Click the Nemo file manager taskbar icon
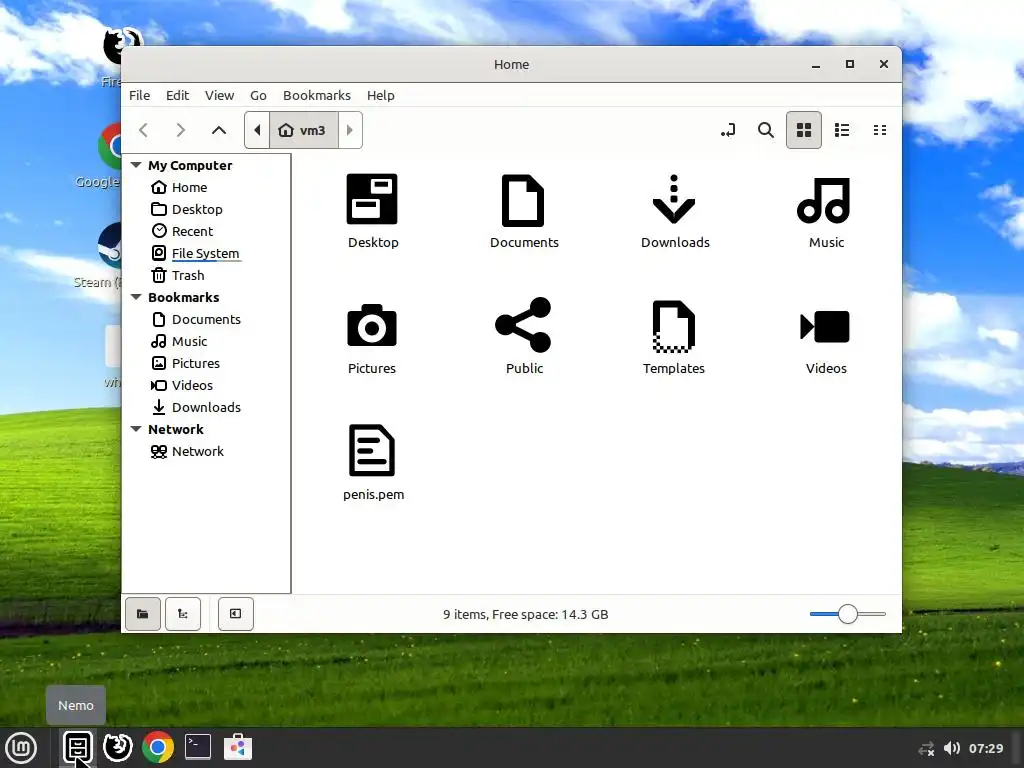Viewport: 1024px width, 768px height. click(x=78, y=748)
